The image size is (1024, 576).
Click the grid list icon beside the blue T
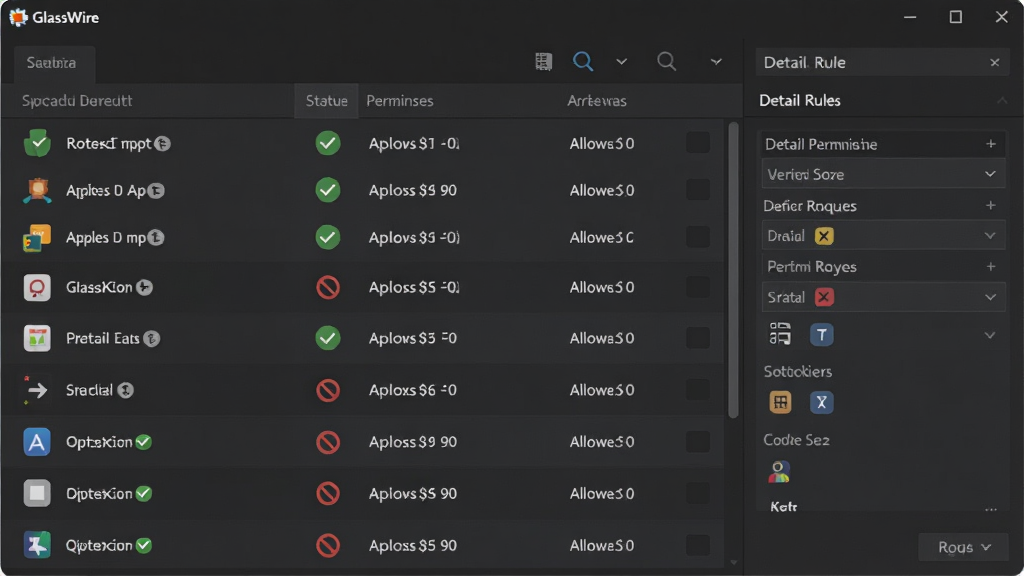780,334
